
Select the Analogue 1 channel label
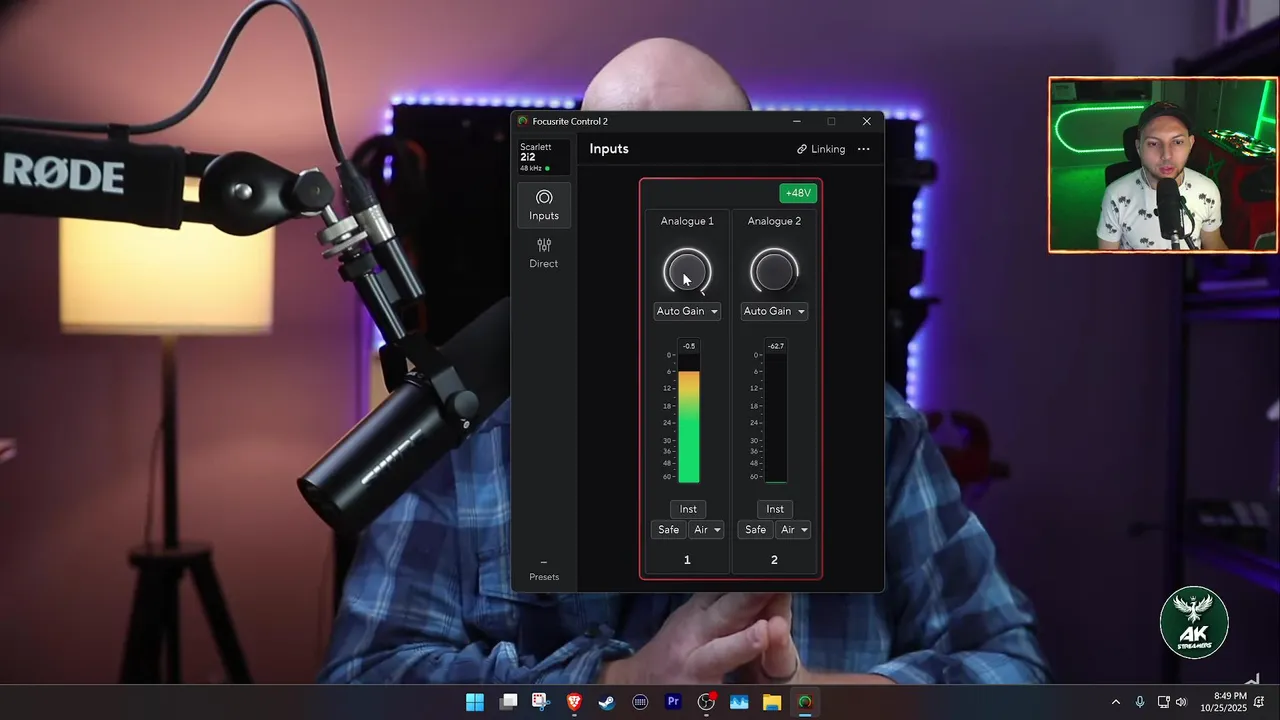(x=687, y=221)
